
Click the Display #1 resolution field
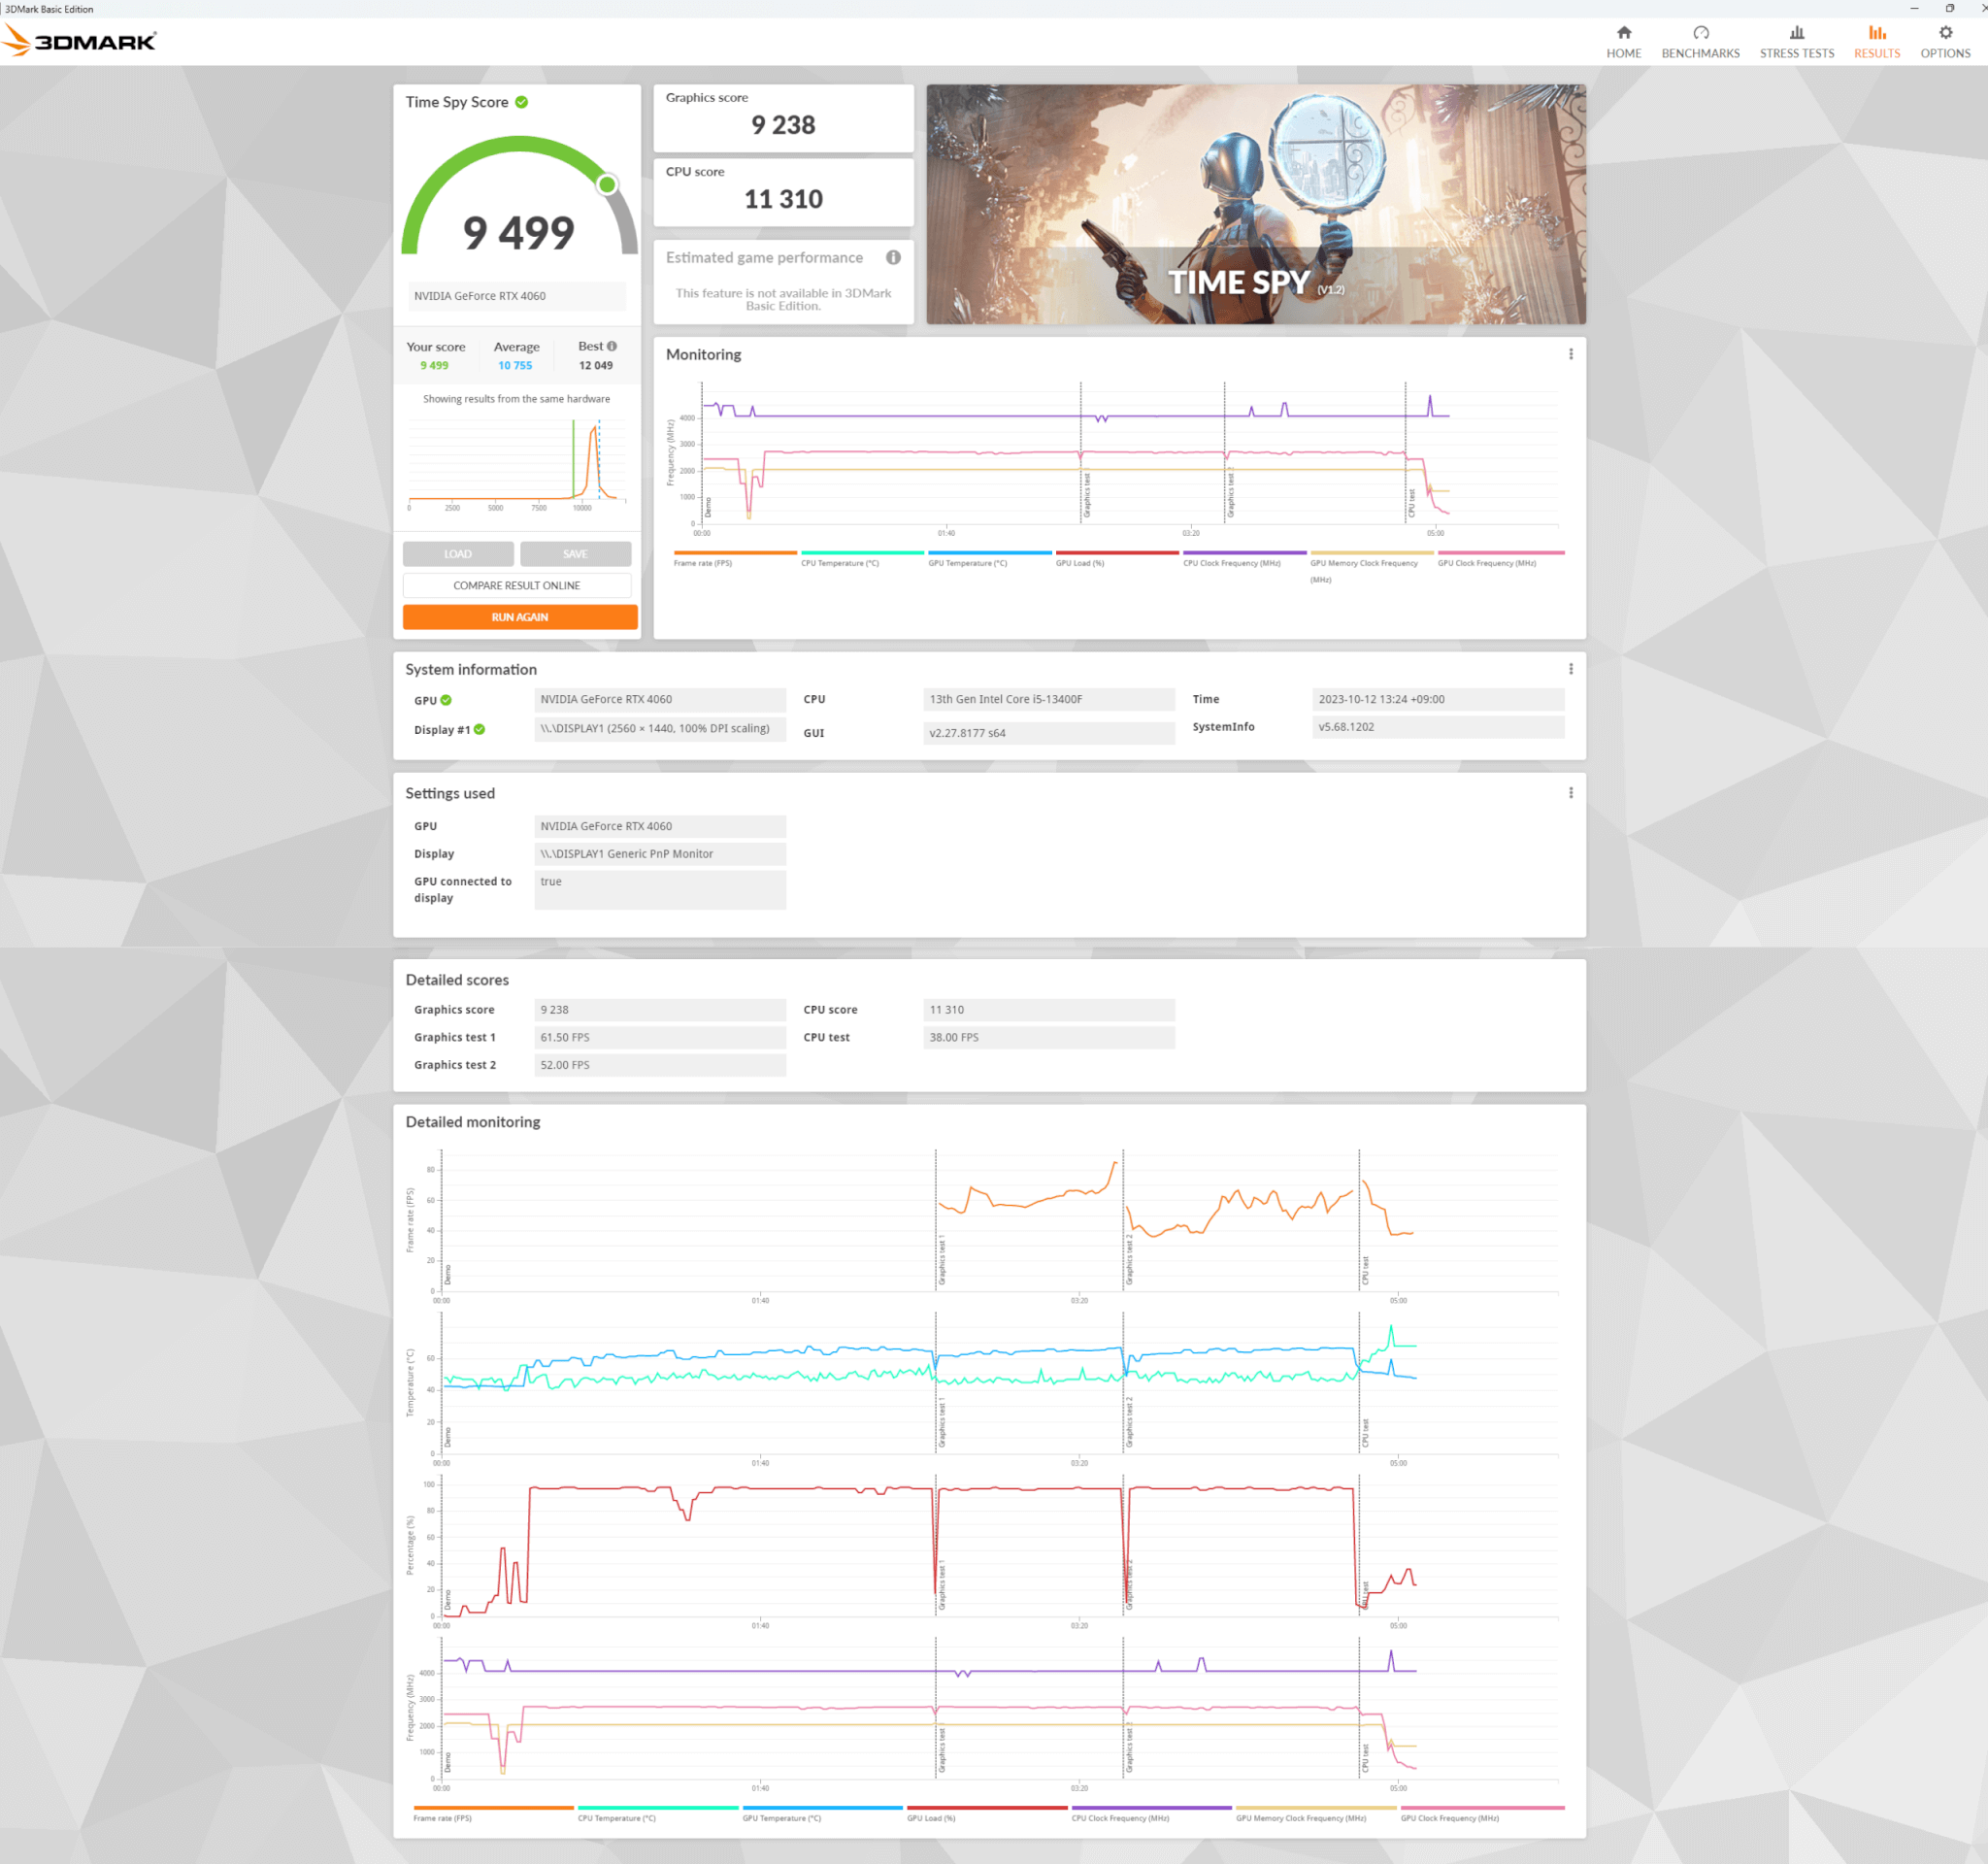click(660, 728)
